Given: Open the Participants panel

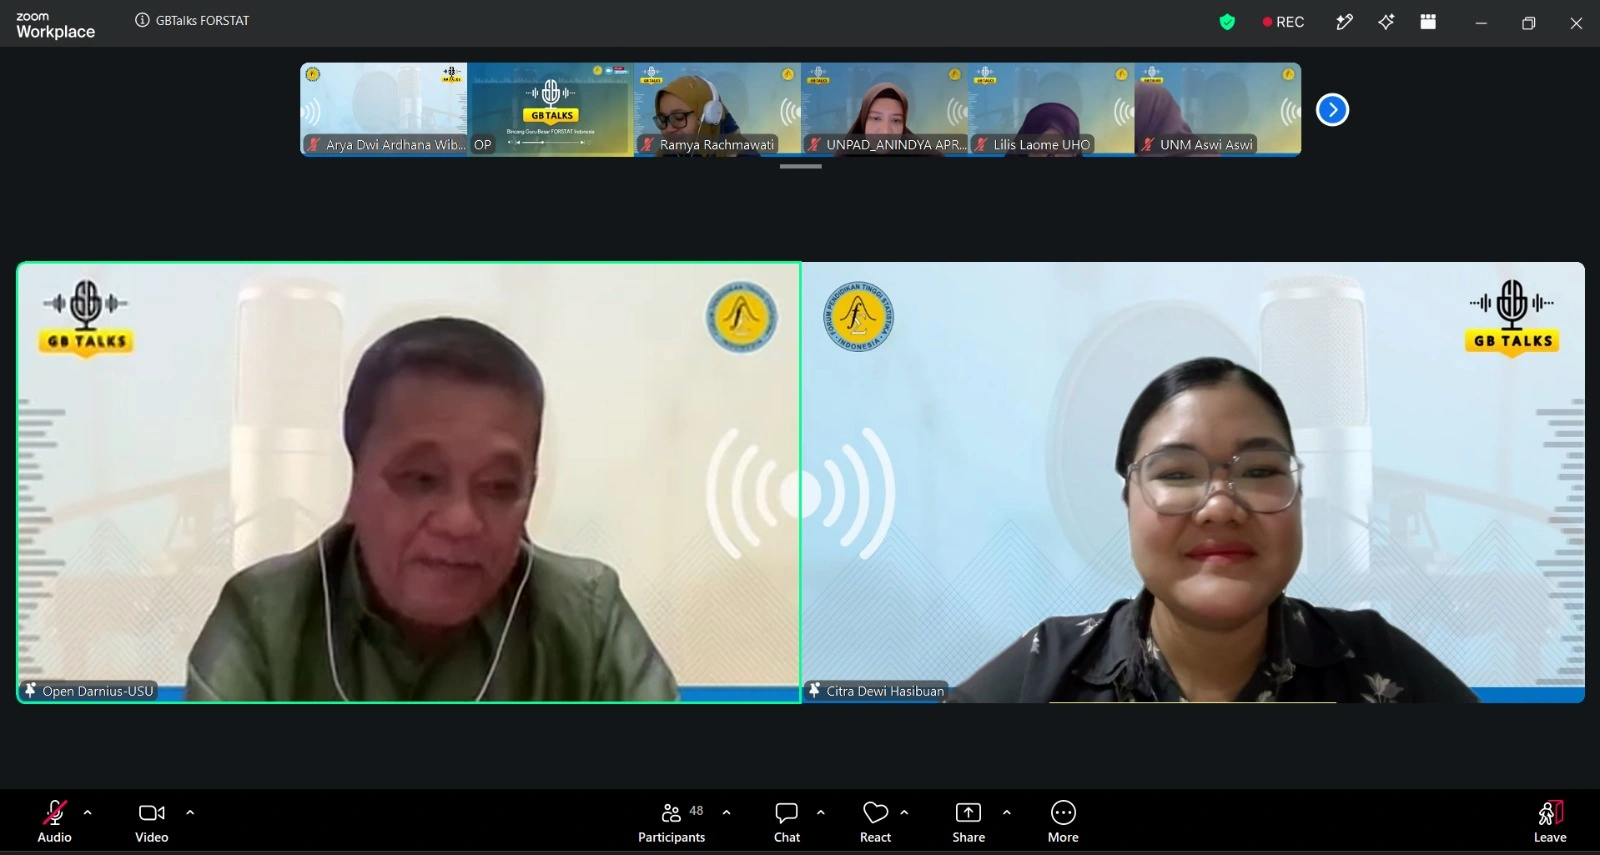Looking at the screenshot, I should click(x=672, y=821).
